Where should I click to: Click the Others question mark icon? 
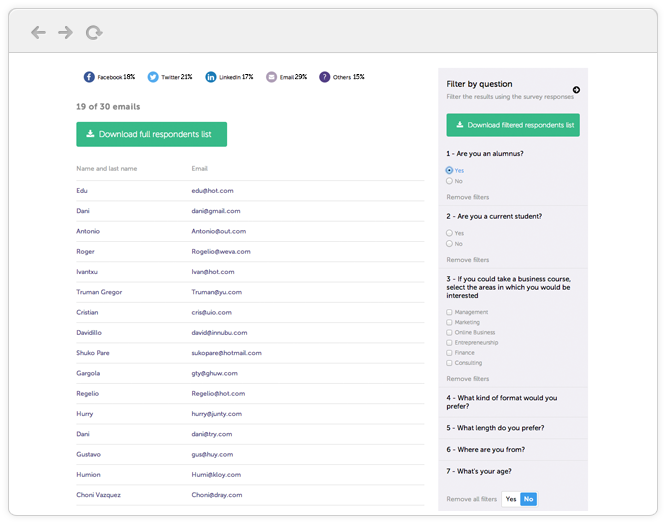pyautogui.click(x=325, y=77)
